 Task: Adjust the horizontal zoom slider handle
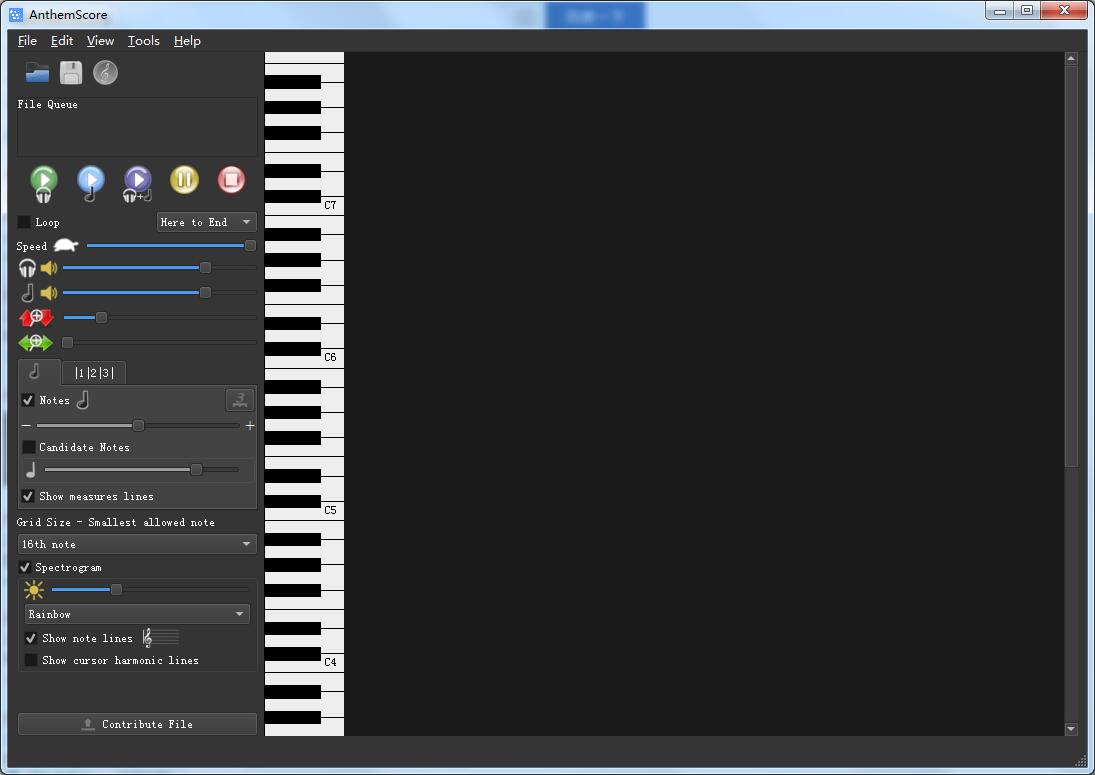(68, 343)
